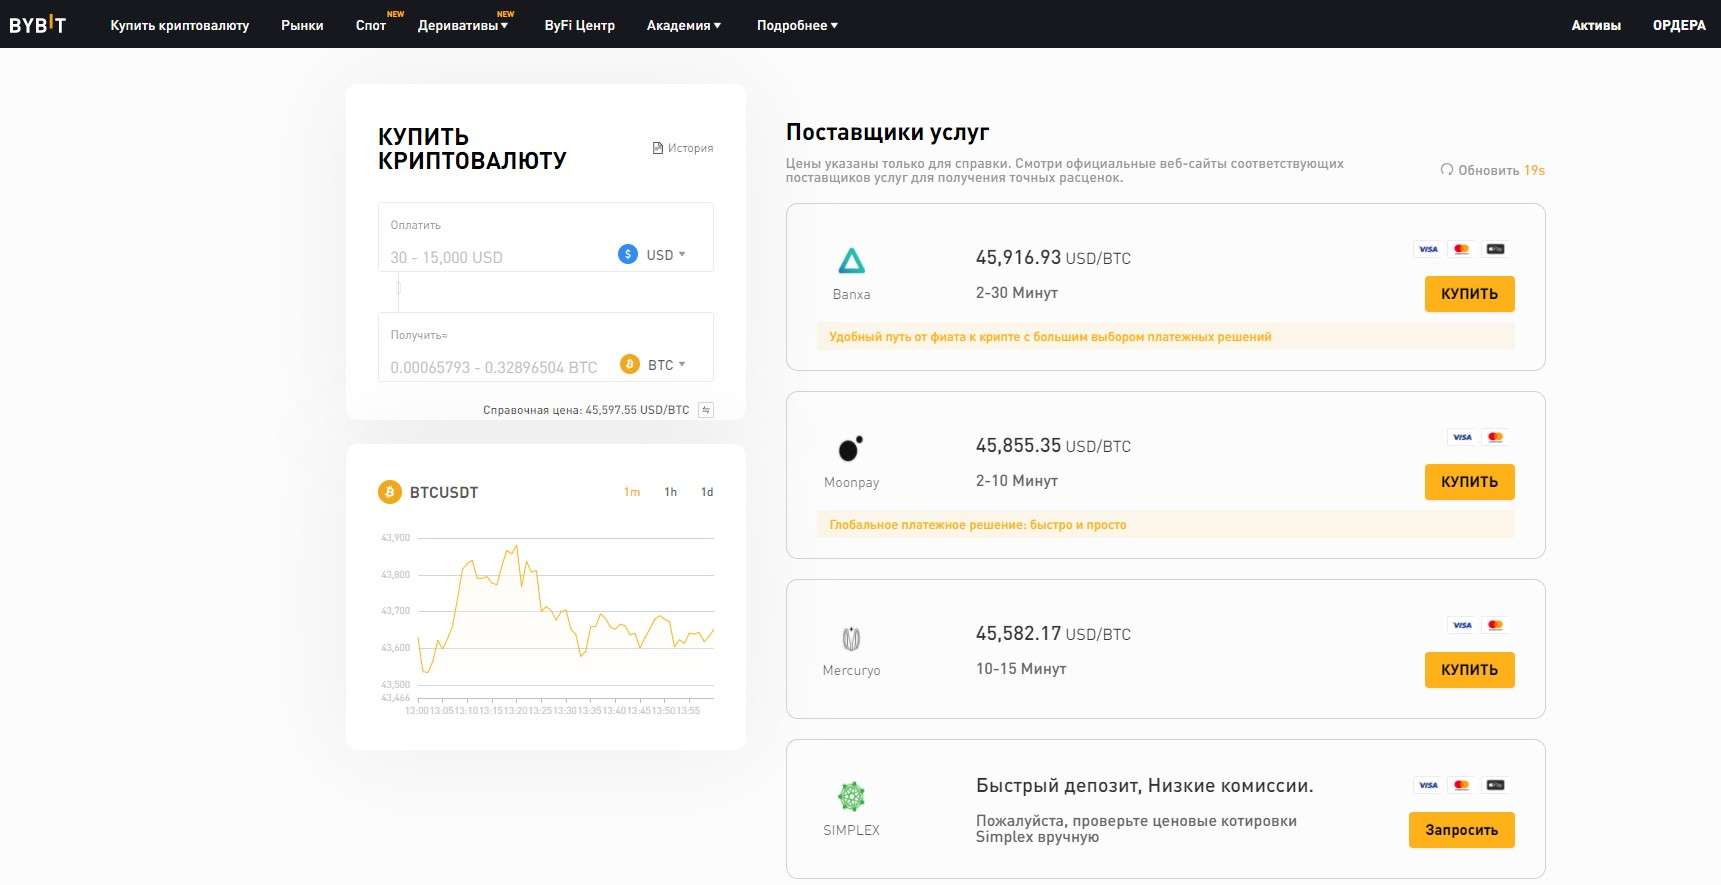
Task: Click the Visa icon in Simplex card
Action: pos(1428,785)
